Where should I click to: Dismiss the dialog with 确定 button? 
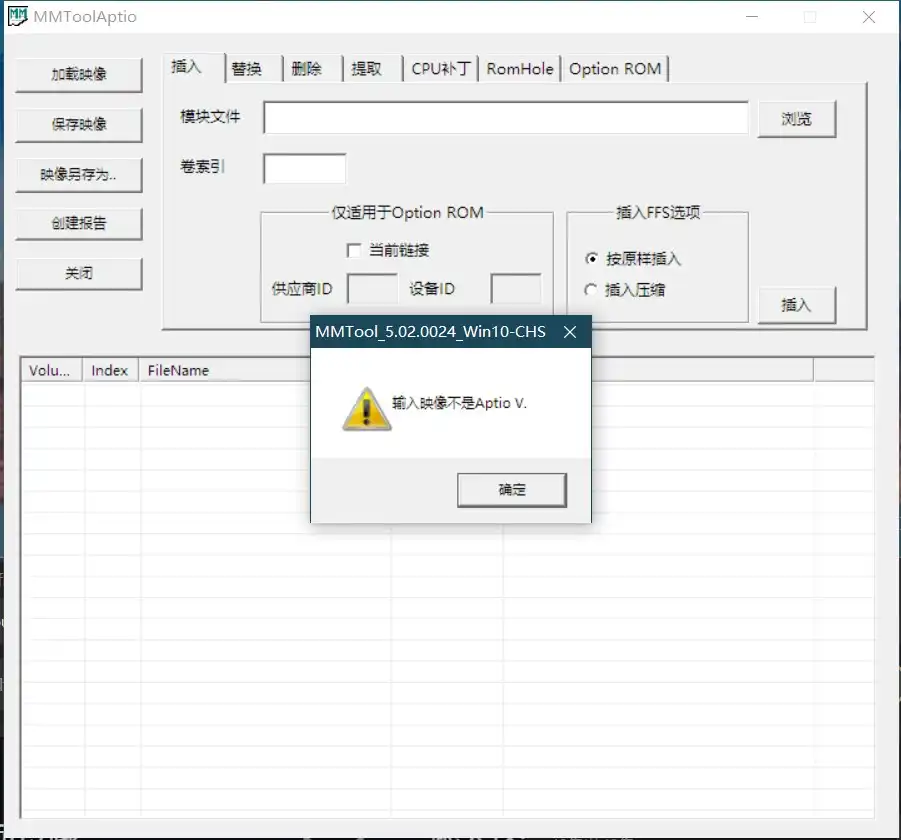[x=511, y=489]
